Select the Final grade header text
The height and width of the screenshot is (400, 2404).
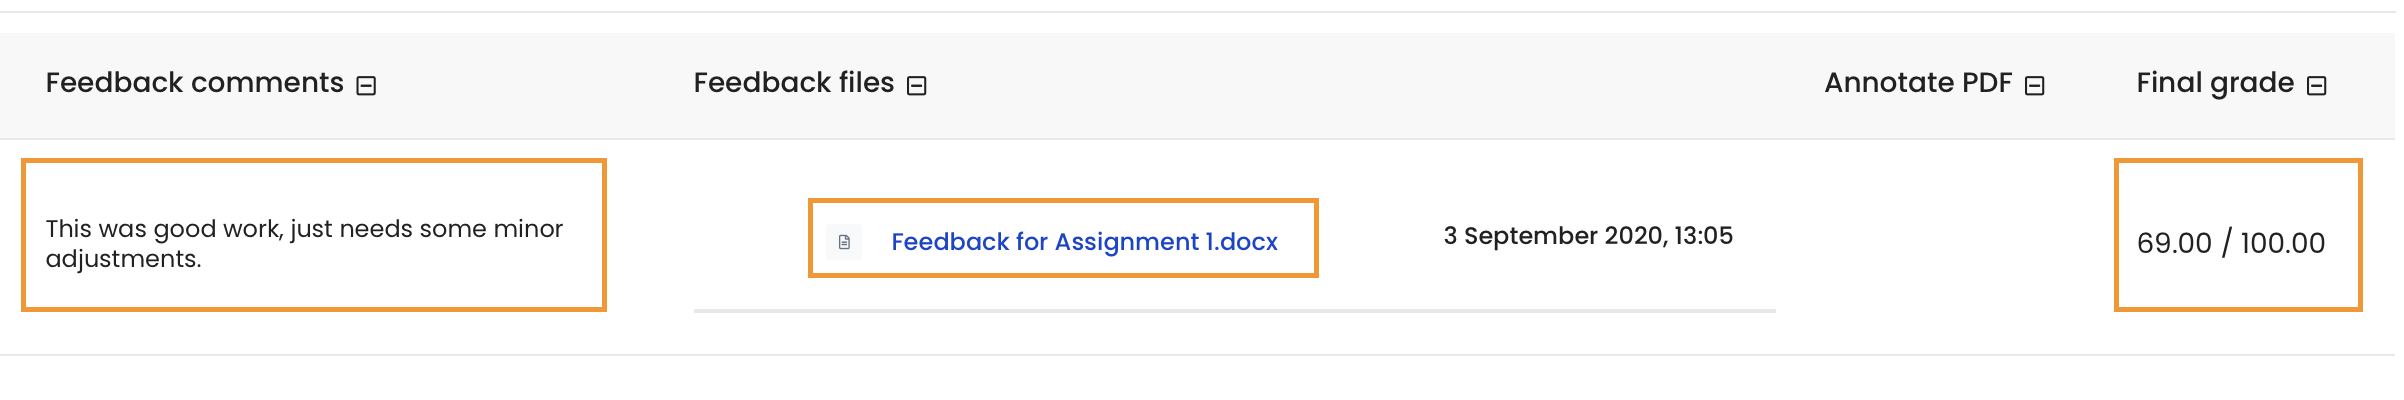tap(2215, 83)
